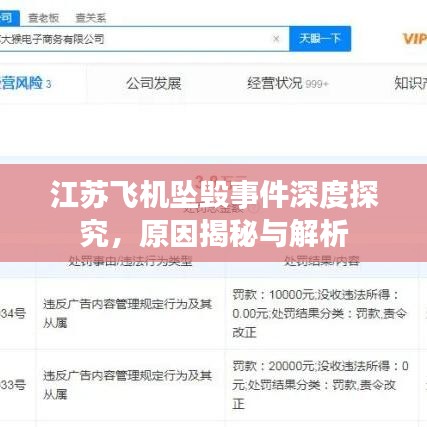Click the 罚款:10000元 penalty result cell
The height and width of the screenshot is (427, 427).
pyautogui.click(x=320, y=313)
